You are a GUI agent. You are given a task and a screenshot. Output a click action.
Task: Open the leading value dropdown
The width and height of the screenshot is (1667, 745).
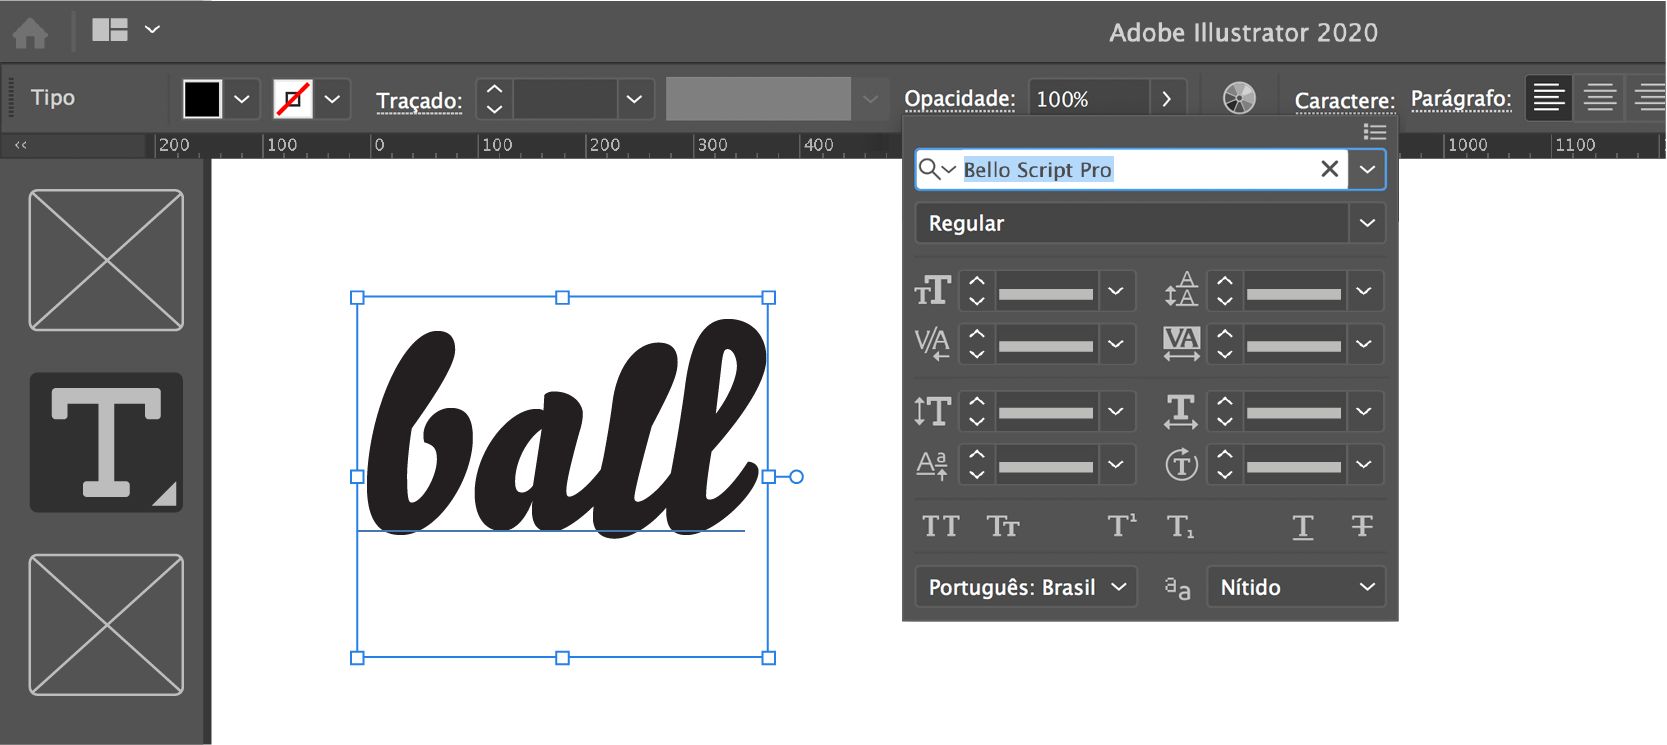click(1364, 291)
